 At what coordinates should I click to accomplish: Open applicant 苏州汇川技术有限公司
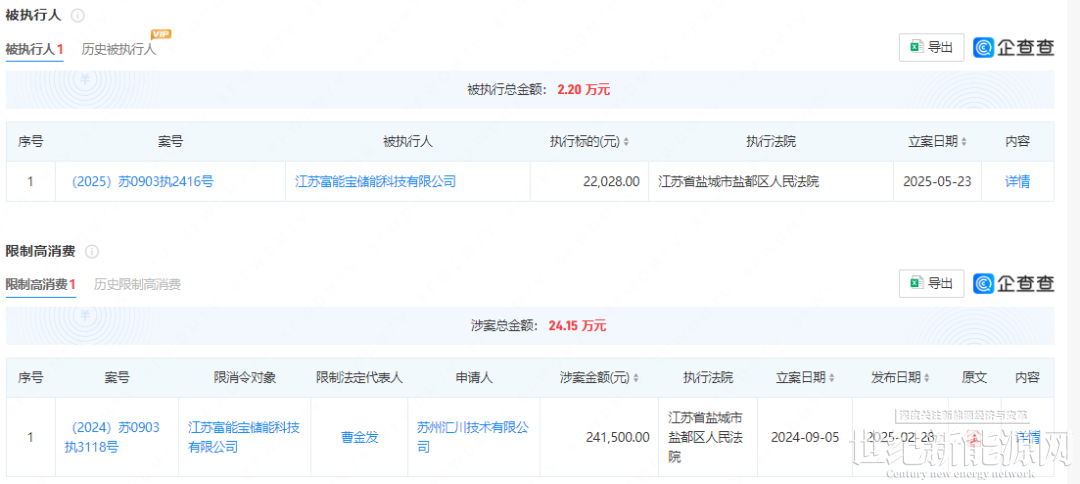click(473, 437)
